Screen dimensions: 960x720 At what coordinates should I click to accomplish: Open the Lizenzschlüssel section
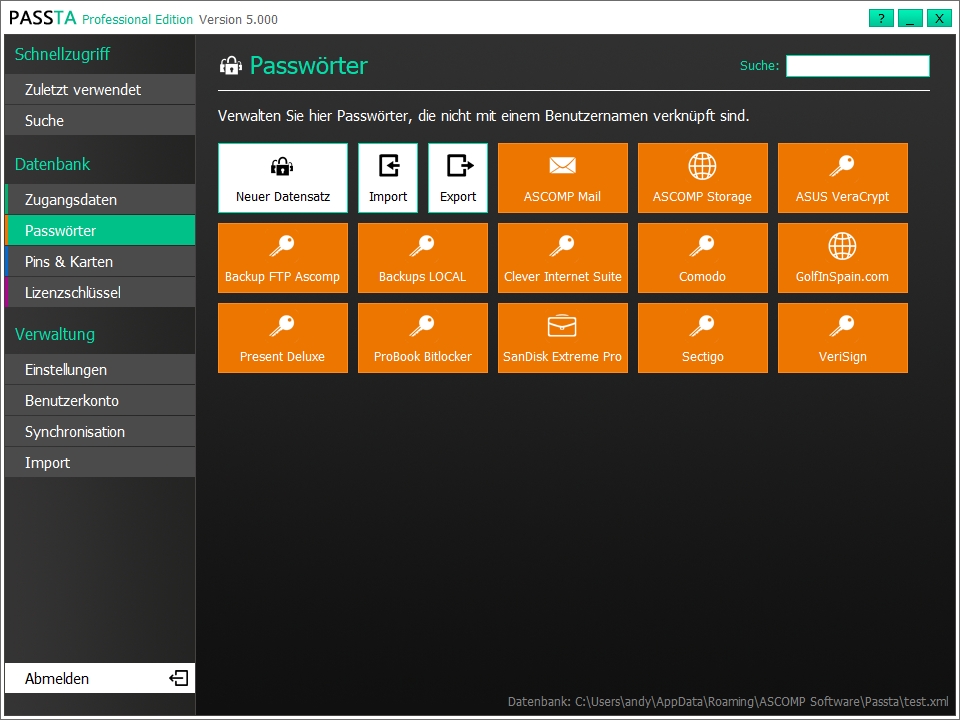[x=100, y=293]
